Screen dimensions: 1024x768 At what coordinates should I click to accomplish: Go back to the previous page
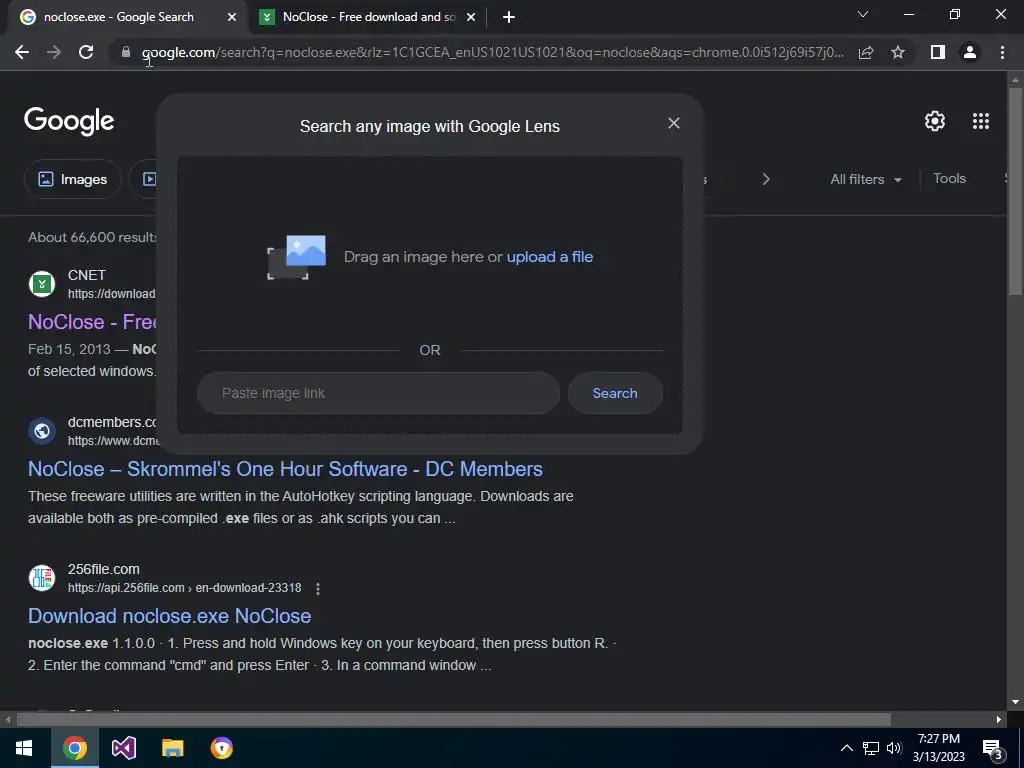[22, 52]
